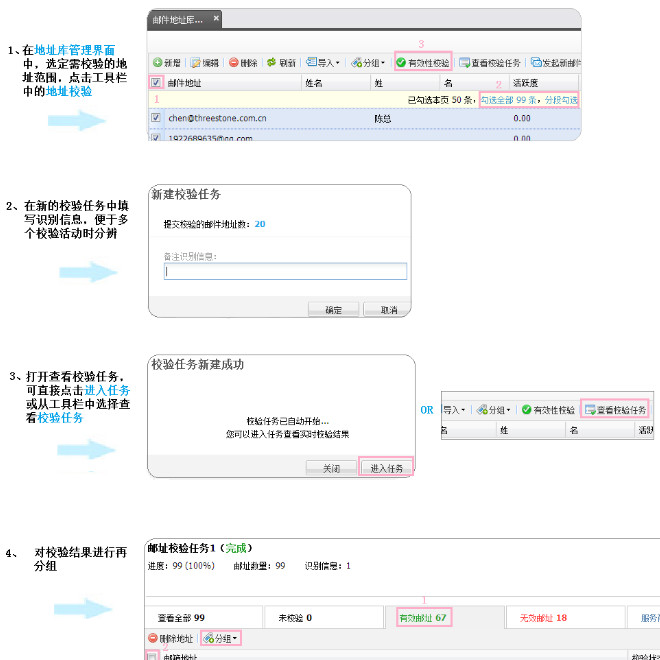Viewport: 660px width, 660px height.
Task: Click the 勾选全部 99 条 link
Action: tap(509, 100)
